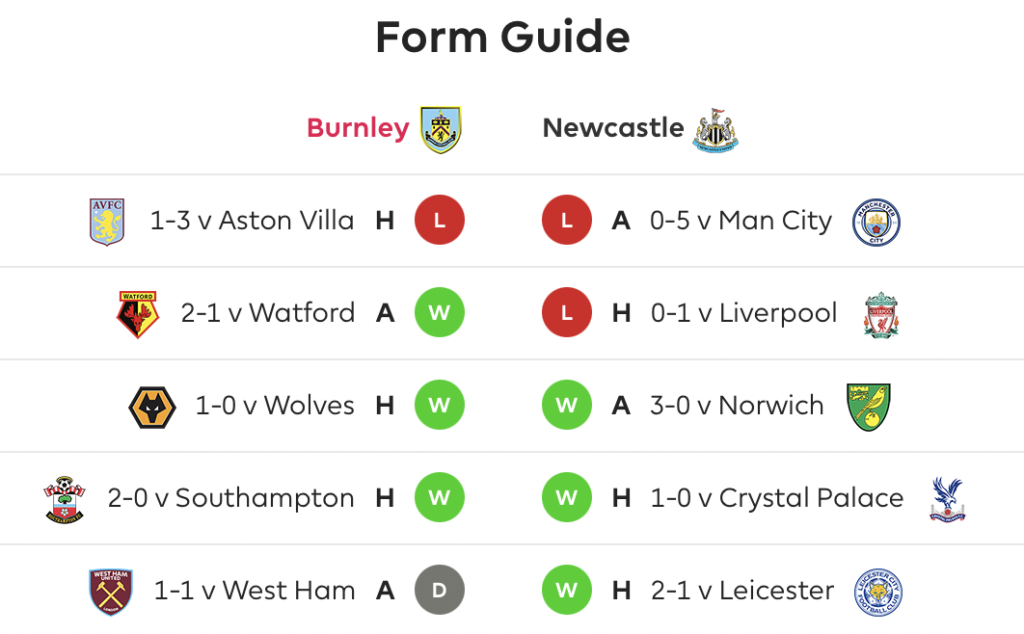Select the green W badge for Norwich
This screenshot has width=1024, height=634.
pos(567,405)
